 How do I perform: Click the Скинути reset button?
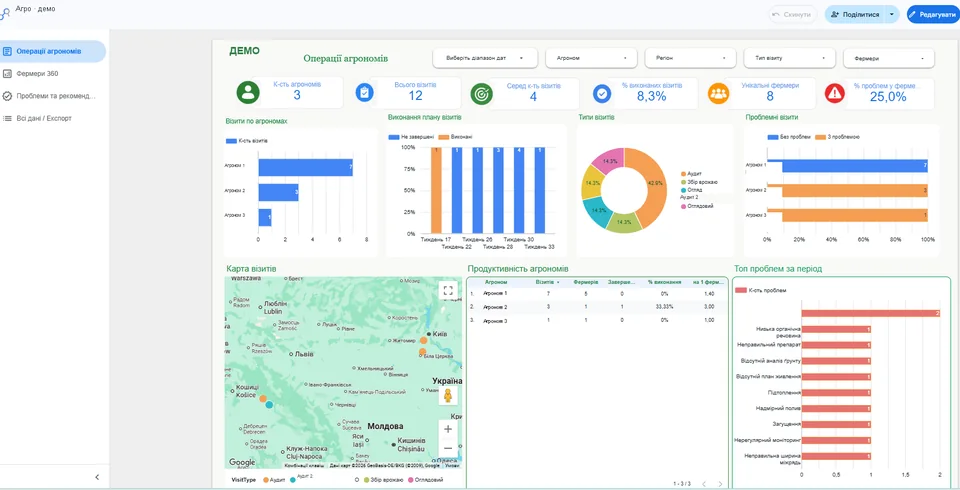click(x=793, y=14)
